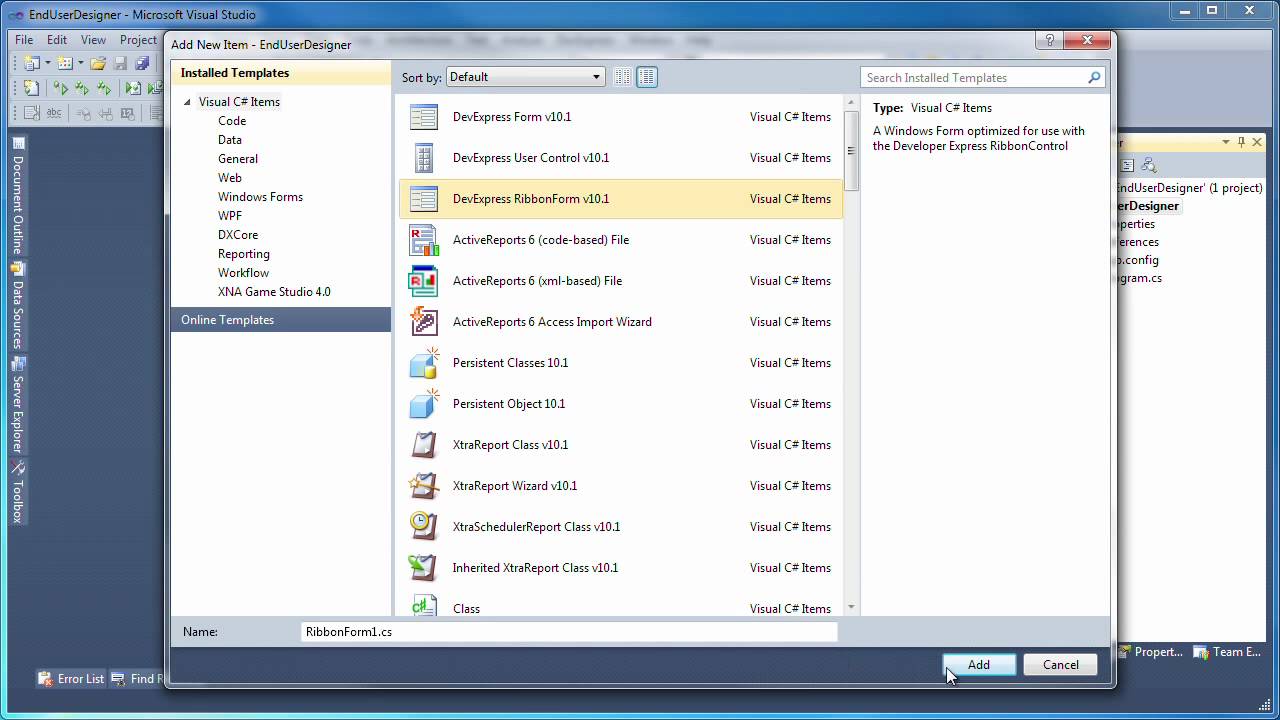Click template list scroll down arrow
This screenshot has width=1280, height=720.
851,607
